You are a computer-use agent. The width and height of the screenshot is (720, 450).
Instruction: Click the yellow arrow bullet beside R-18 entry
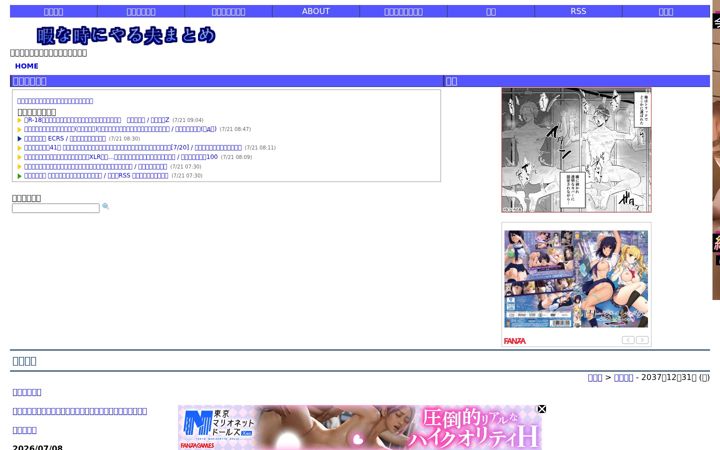coord(19,120)
